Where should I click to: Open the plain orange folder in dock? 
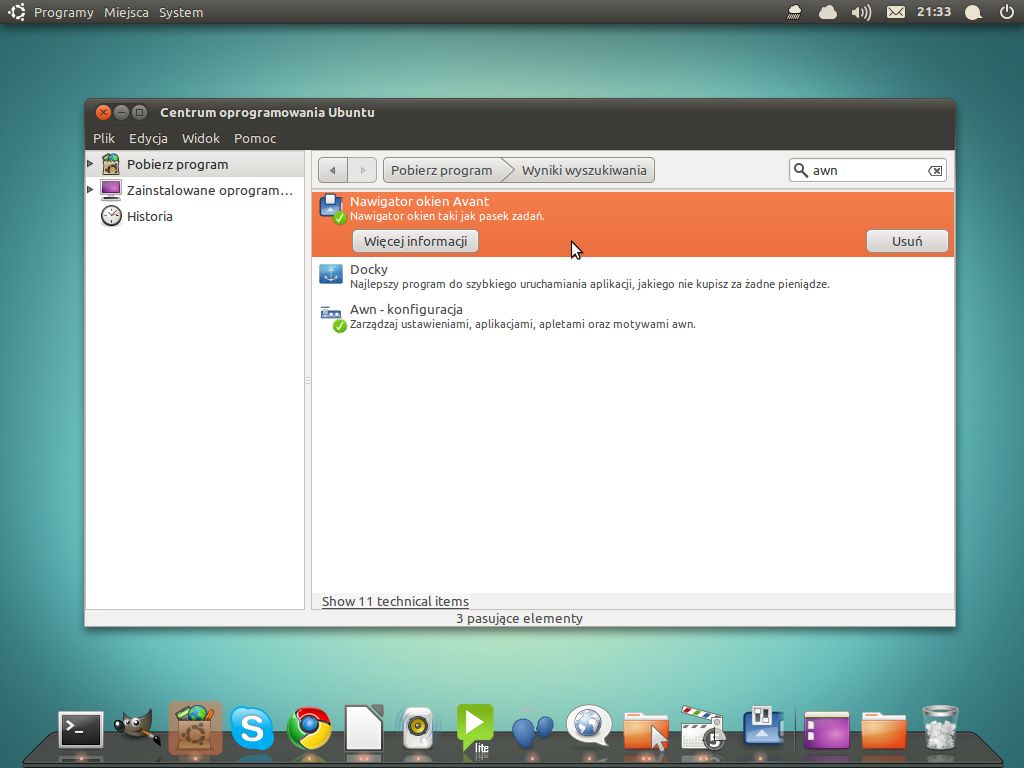click(884, 730)
